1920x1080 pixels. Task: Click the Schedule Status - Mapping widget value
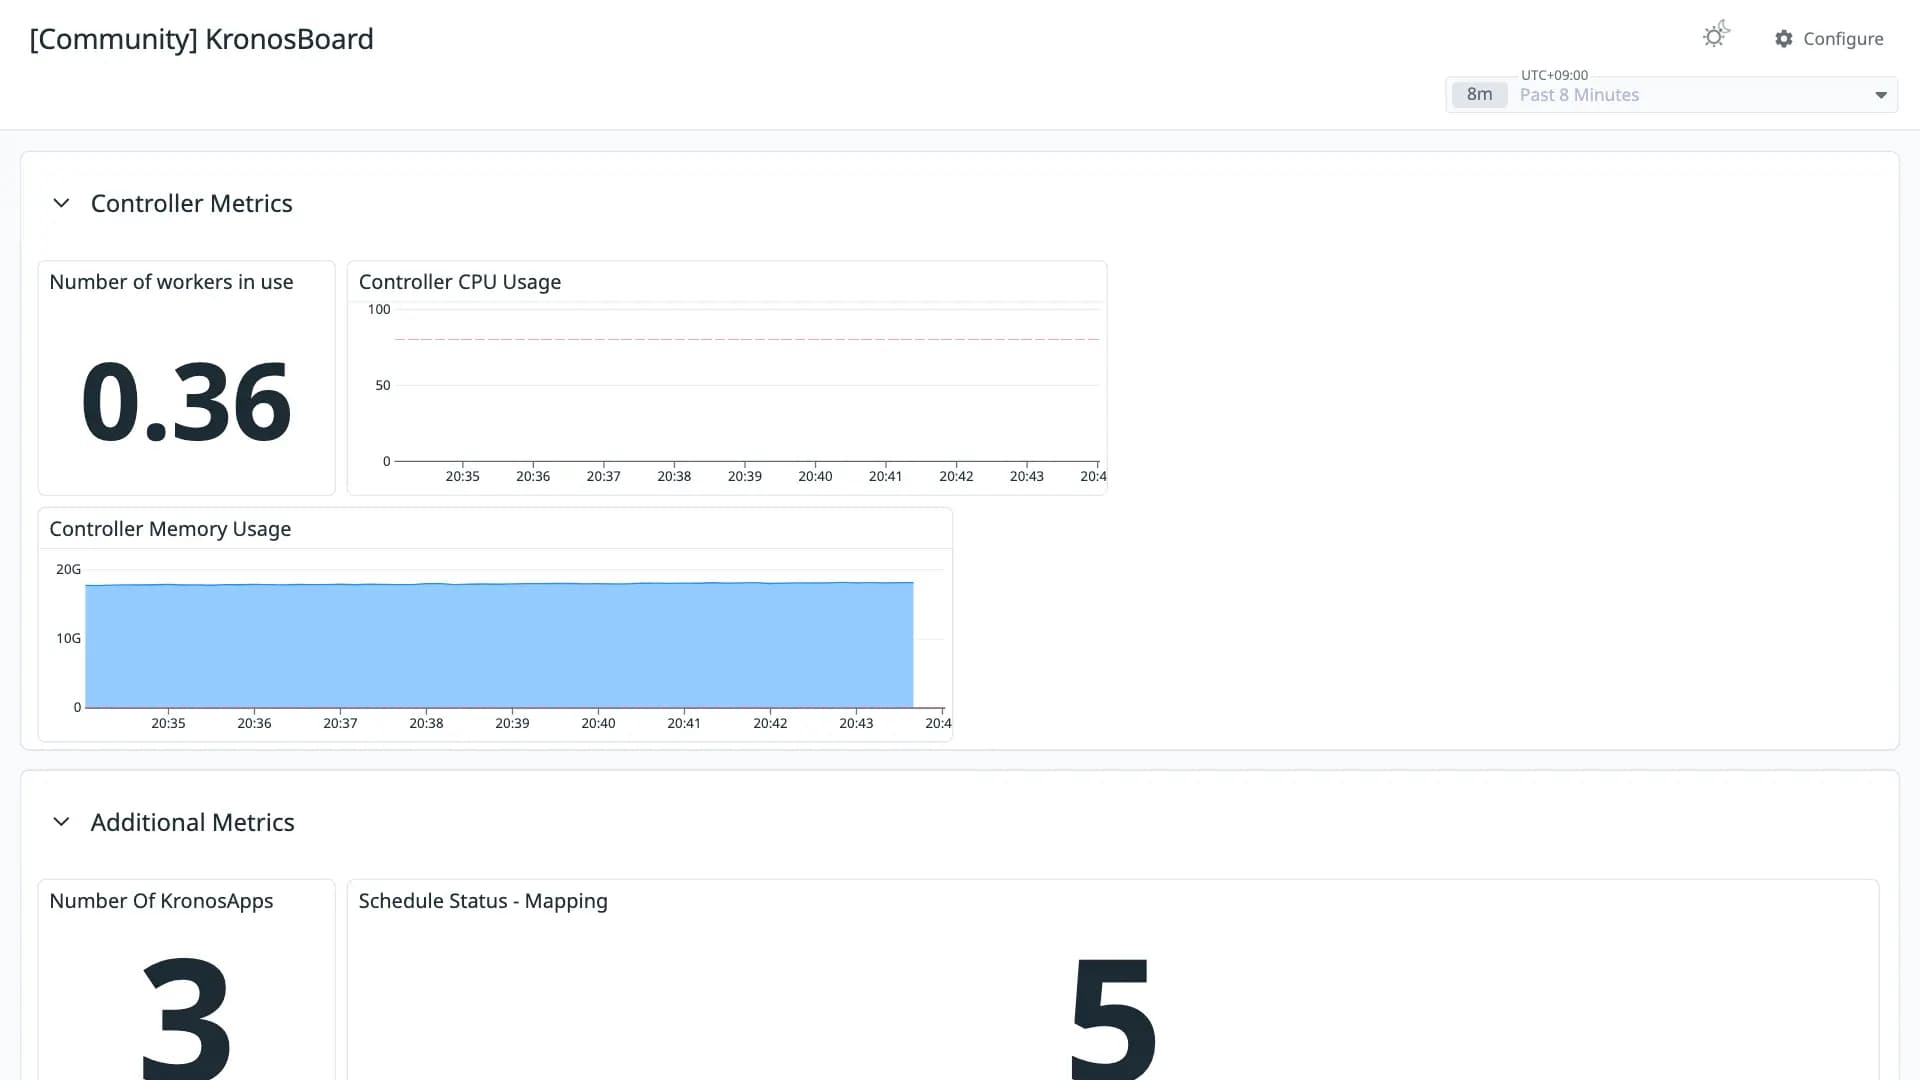[1113, 1015]
